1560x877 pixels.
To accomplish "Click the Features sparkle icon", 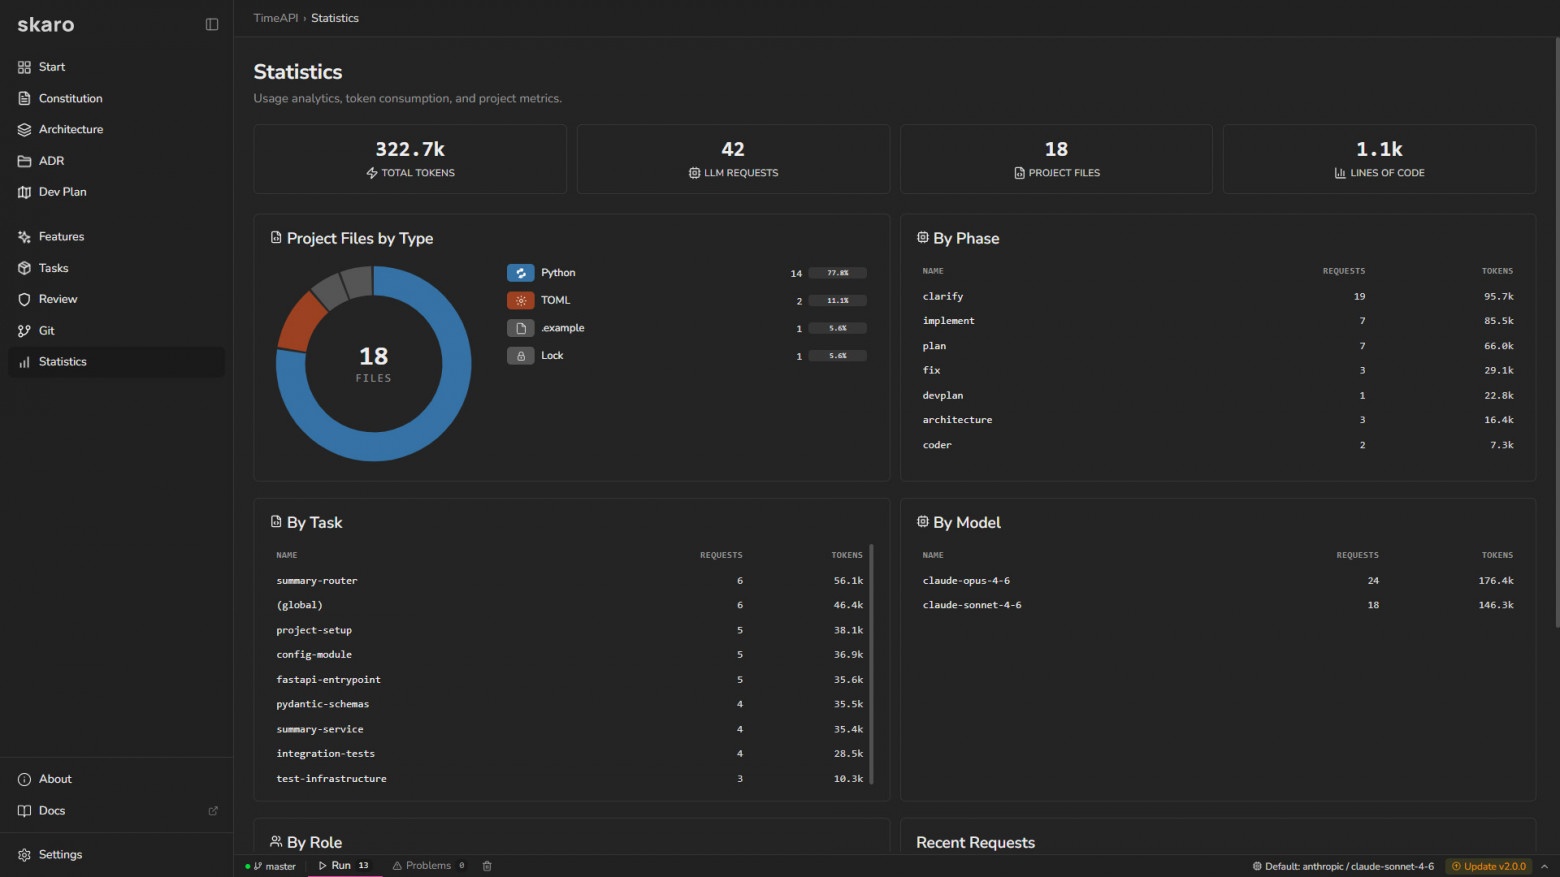I will coord(24,237).
